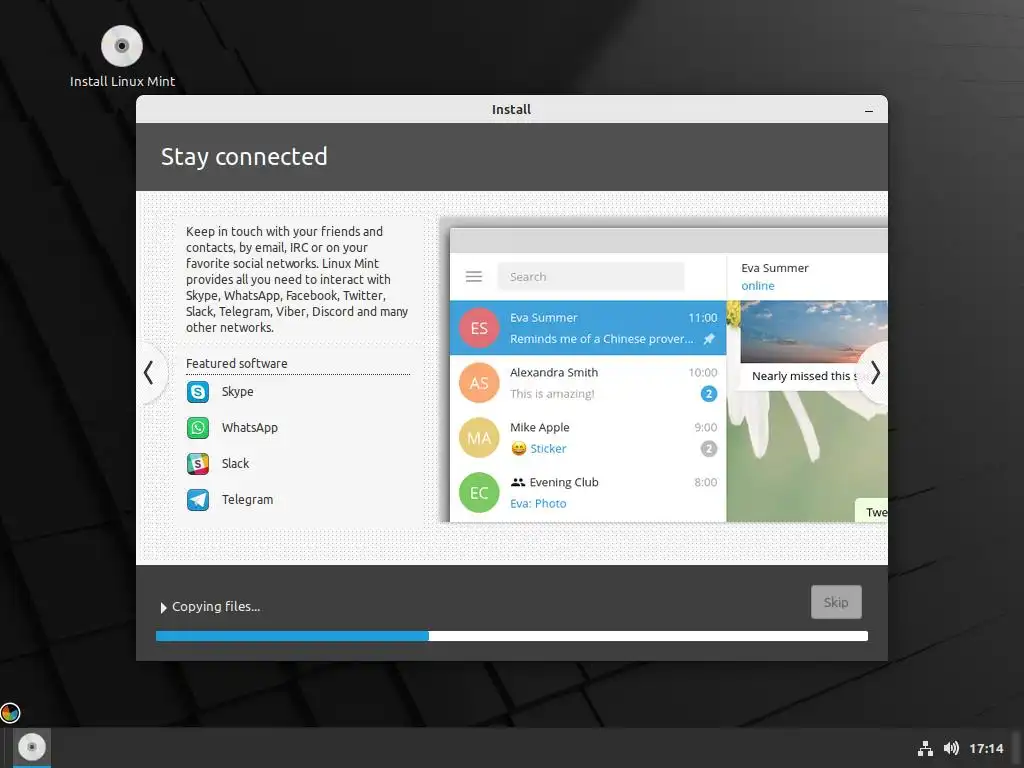Click the "Eva: Photo" message preview

538,504
